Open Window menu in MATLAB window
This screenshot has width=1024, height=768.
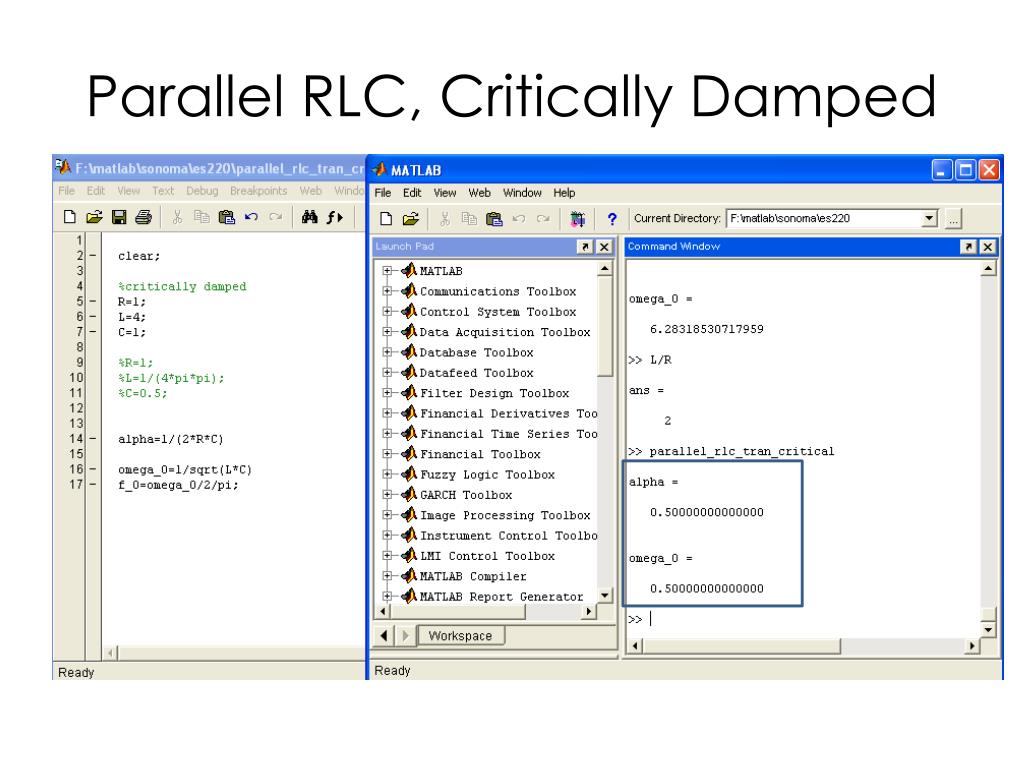tap(522, 193)
